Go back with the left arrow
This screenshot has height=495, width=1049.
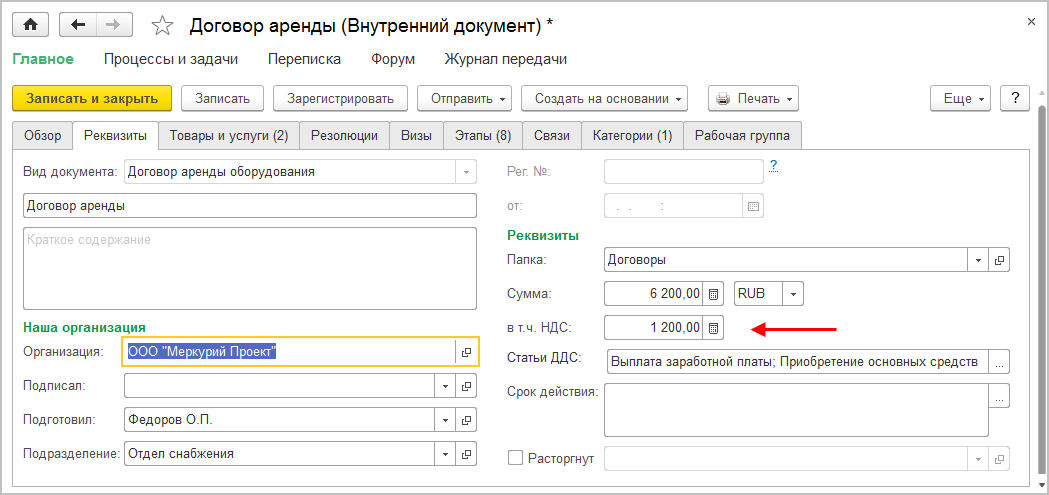point(79,23)
